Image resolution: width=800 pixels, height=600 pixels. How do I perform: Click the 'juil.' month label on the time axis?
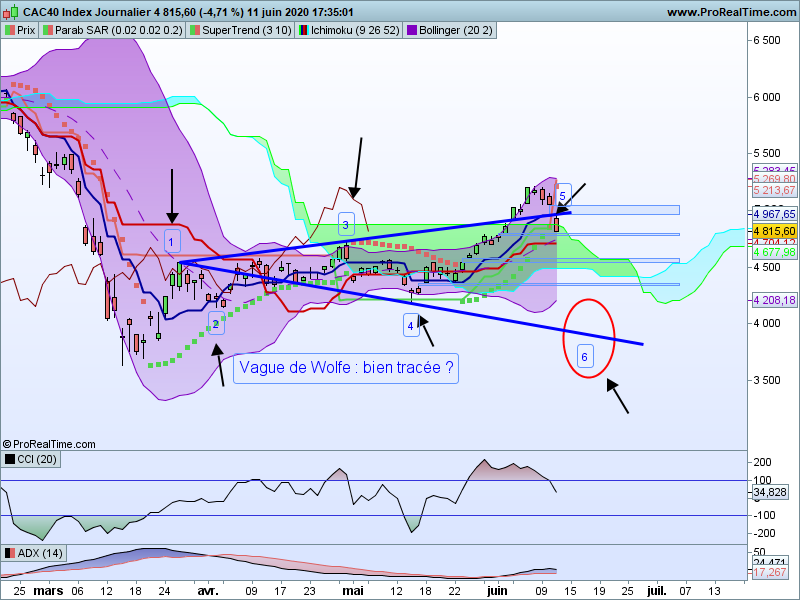pos(657,591)
